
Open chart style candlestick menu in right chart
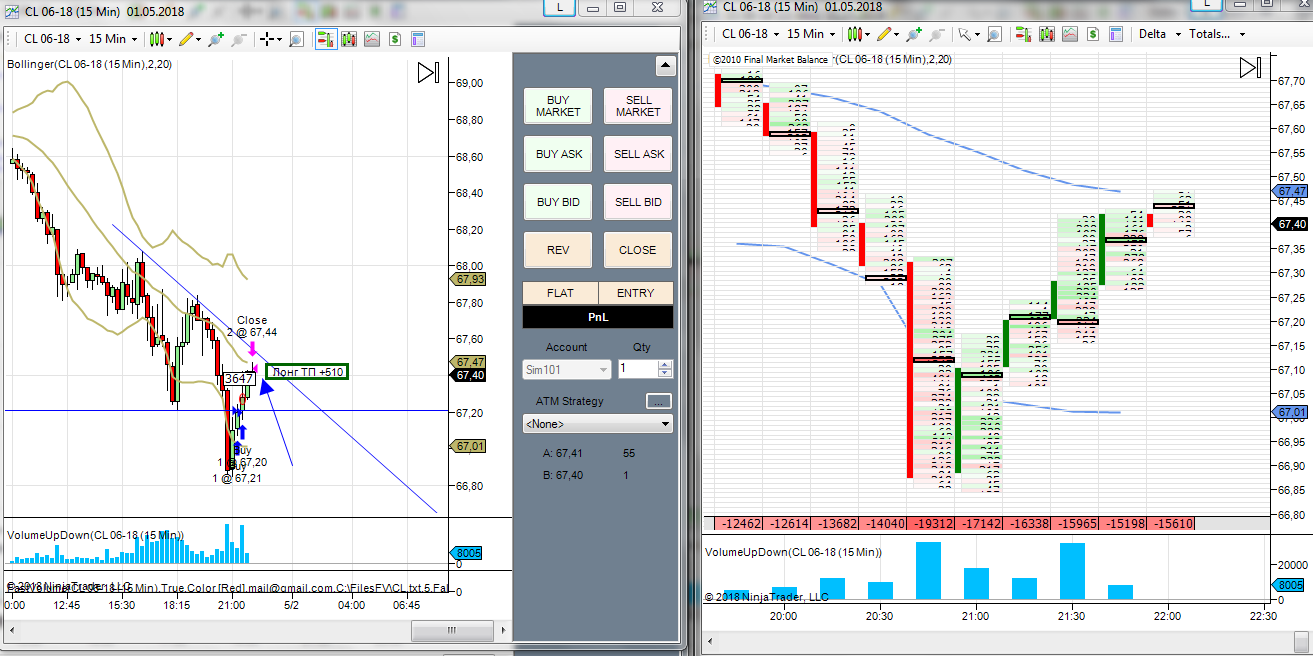(x=858, y=33)
